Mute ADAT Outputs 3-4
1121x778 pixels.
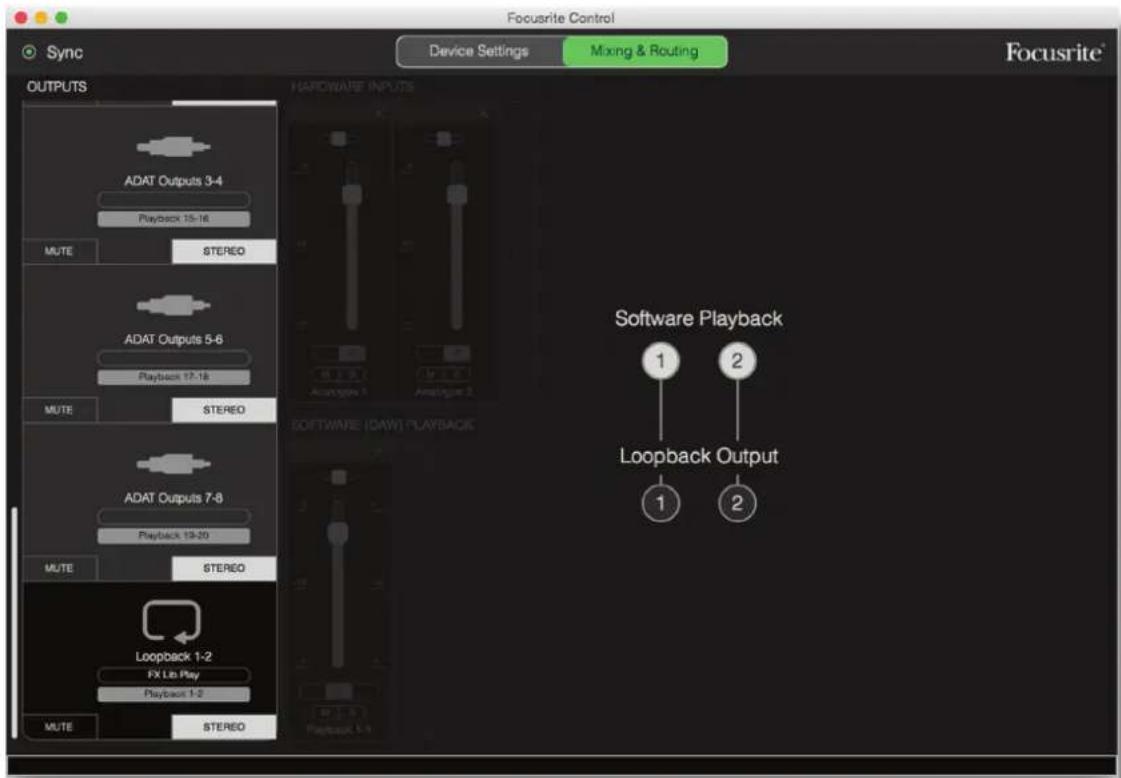tap(59, 251)
